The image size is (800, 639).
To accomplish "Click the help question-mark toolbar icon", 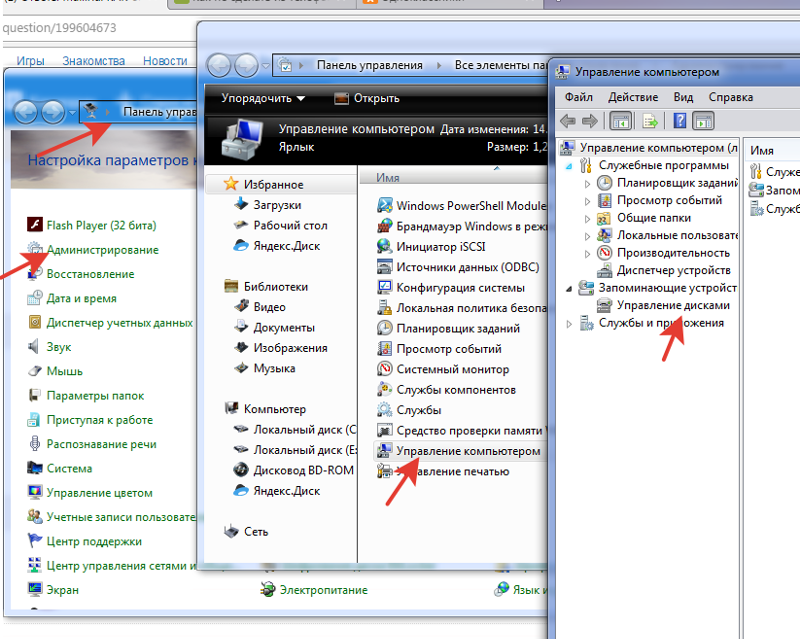I will pos(680,121).
